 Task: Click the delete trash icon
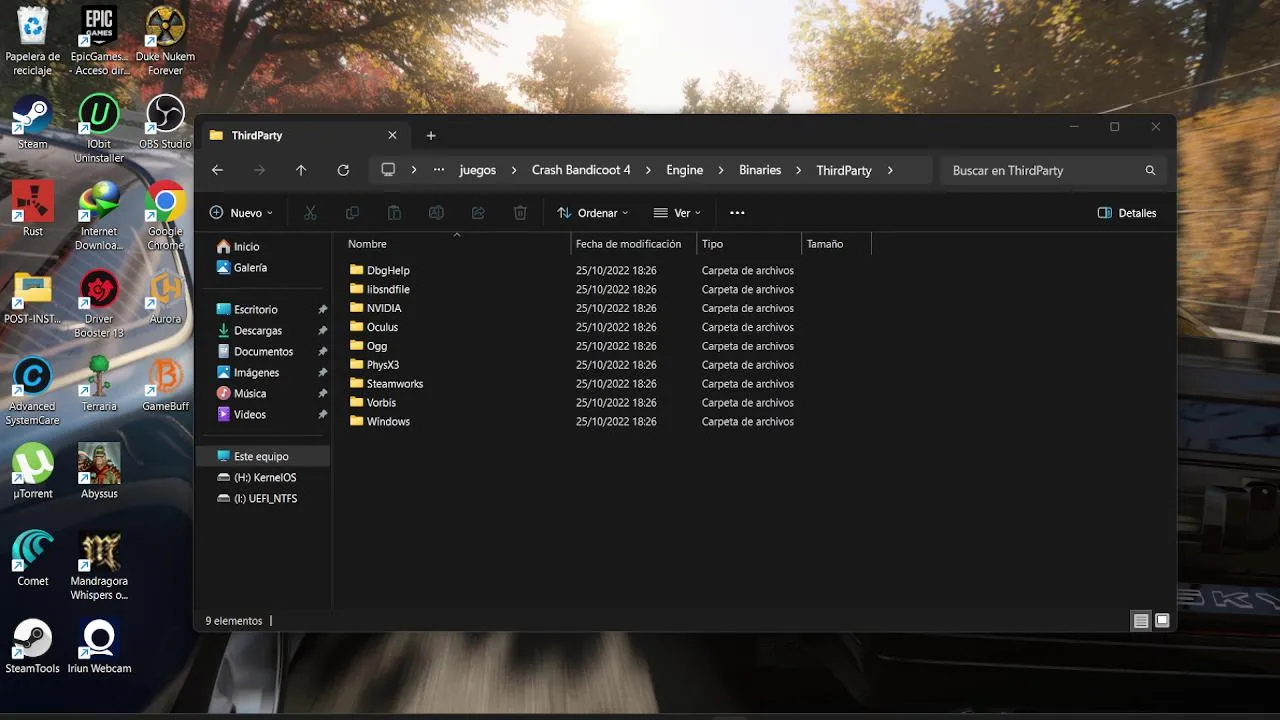click(520, 213)
